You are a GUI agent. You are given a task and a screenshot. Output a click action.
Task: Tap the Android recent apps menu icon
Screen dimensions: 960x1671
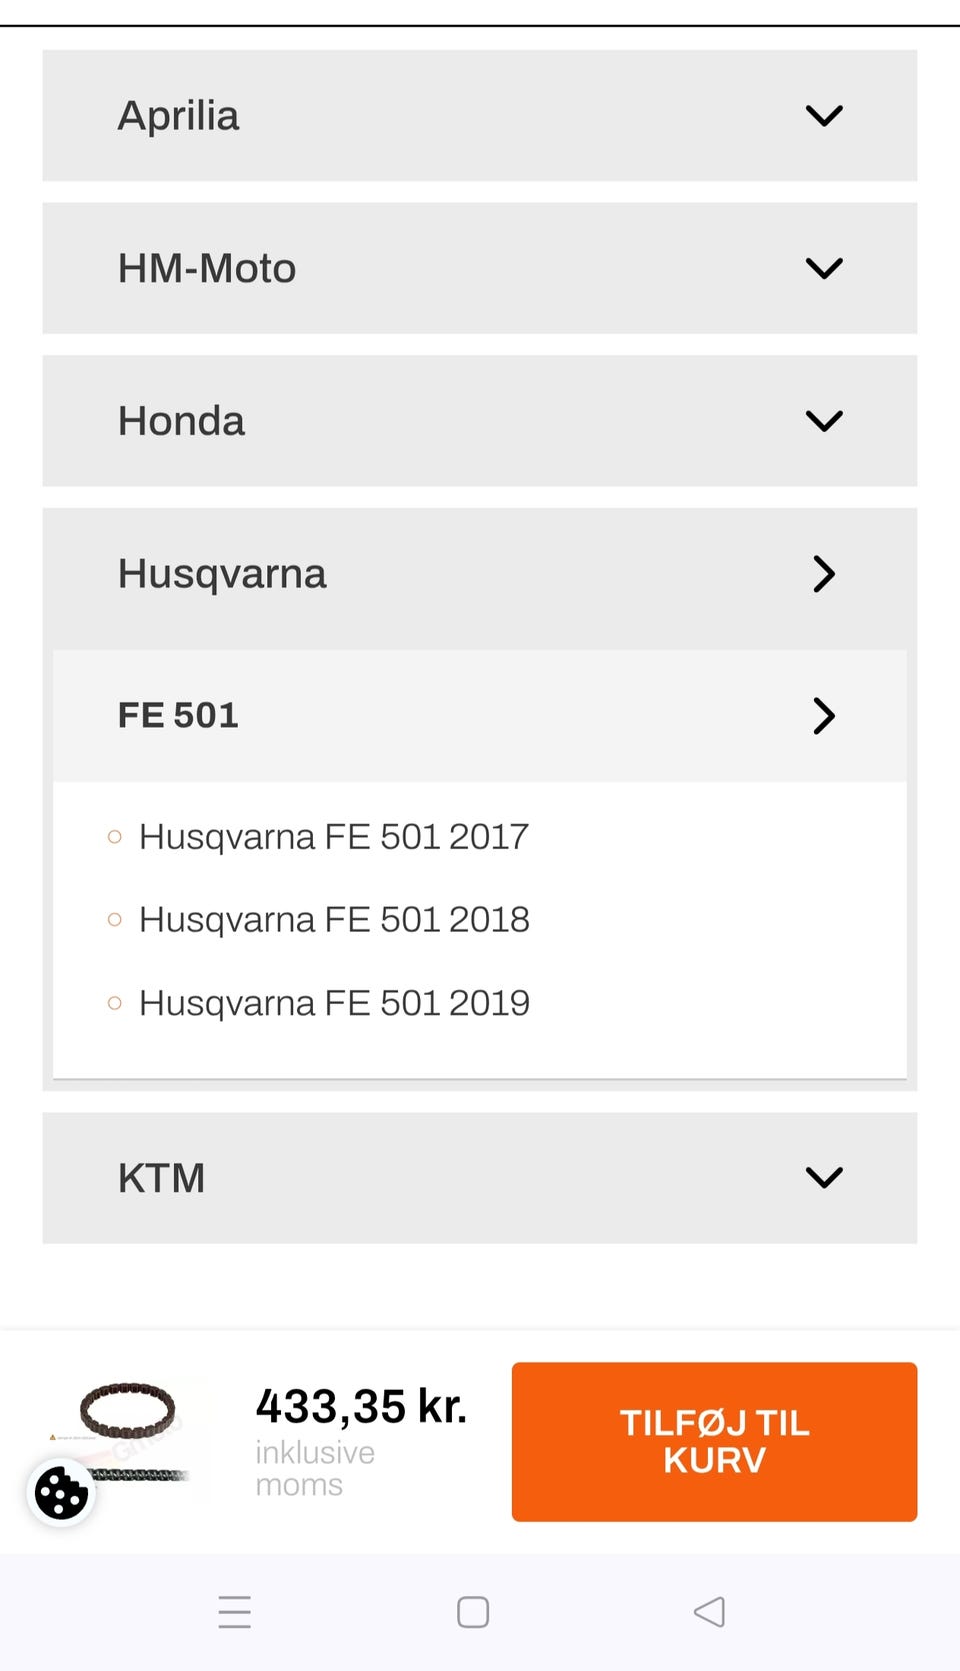click(x=235, y=1612)
